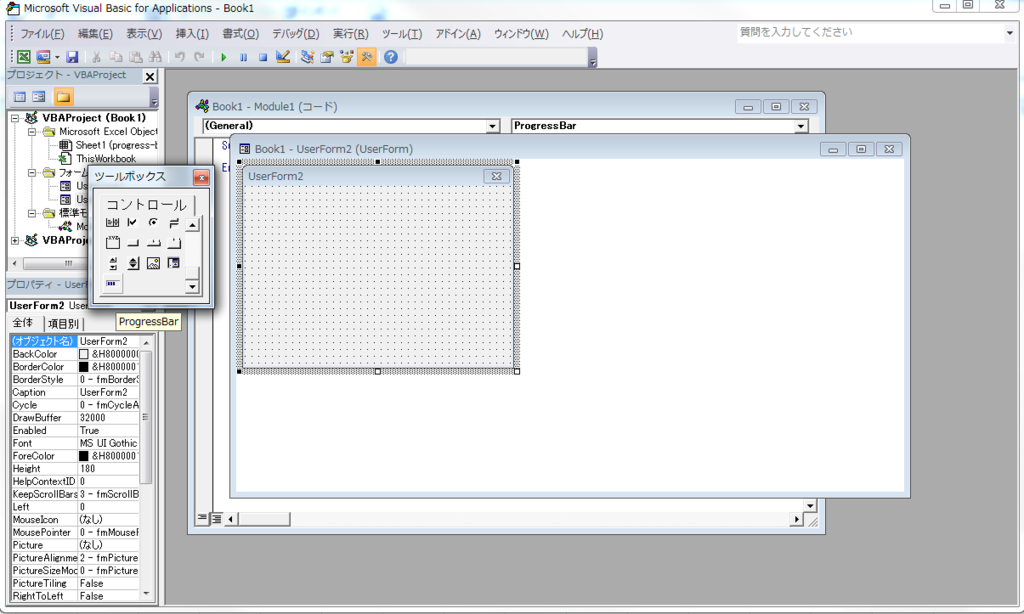Stop execution with the Reset icon
The image size is (1024, 614).
pos(263,57)
